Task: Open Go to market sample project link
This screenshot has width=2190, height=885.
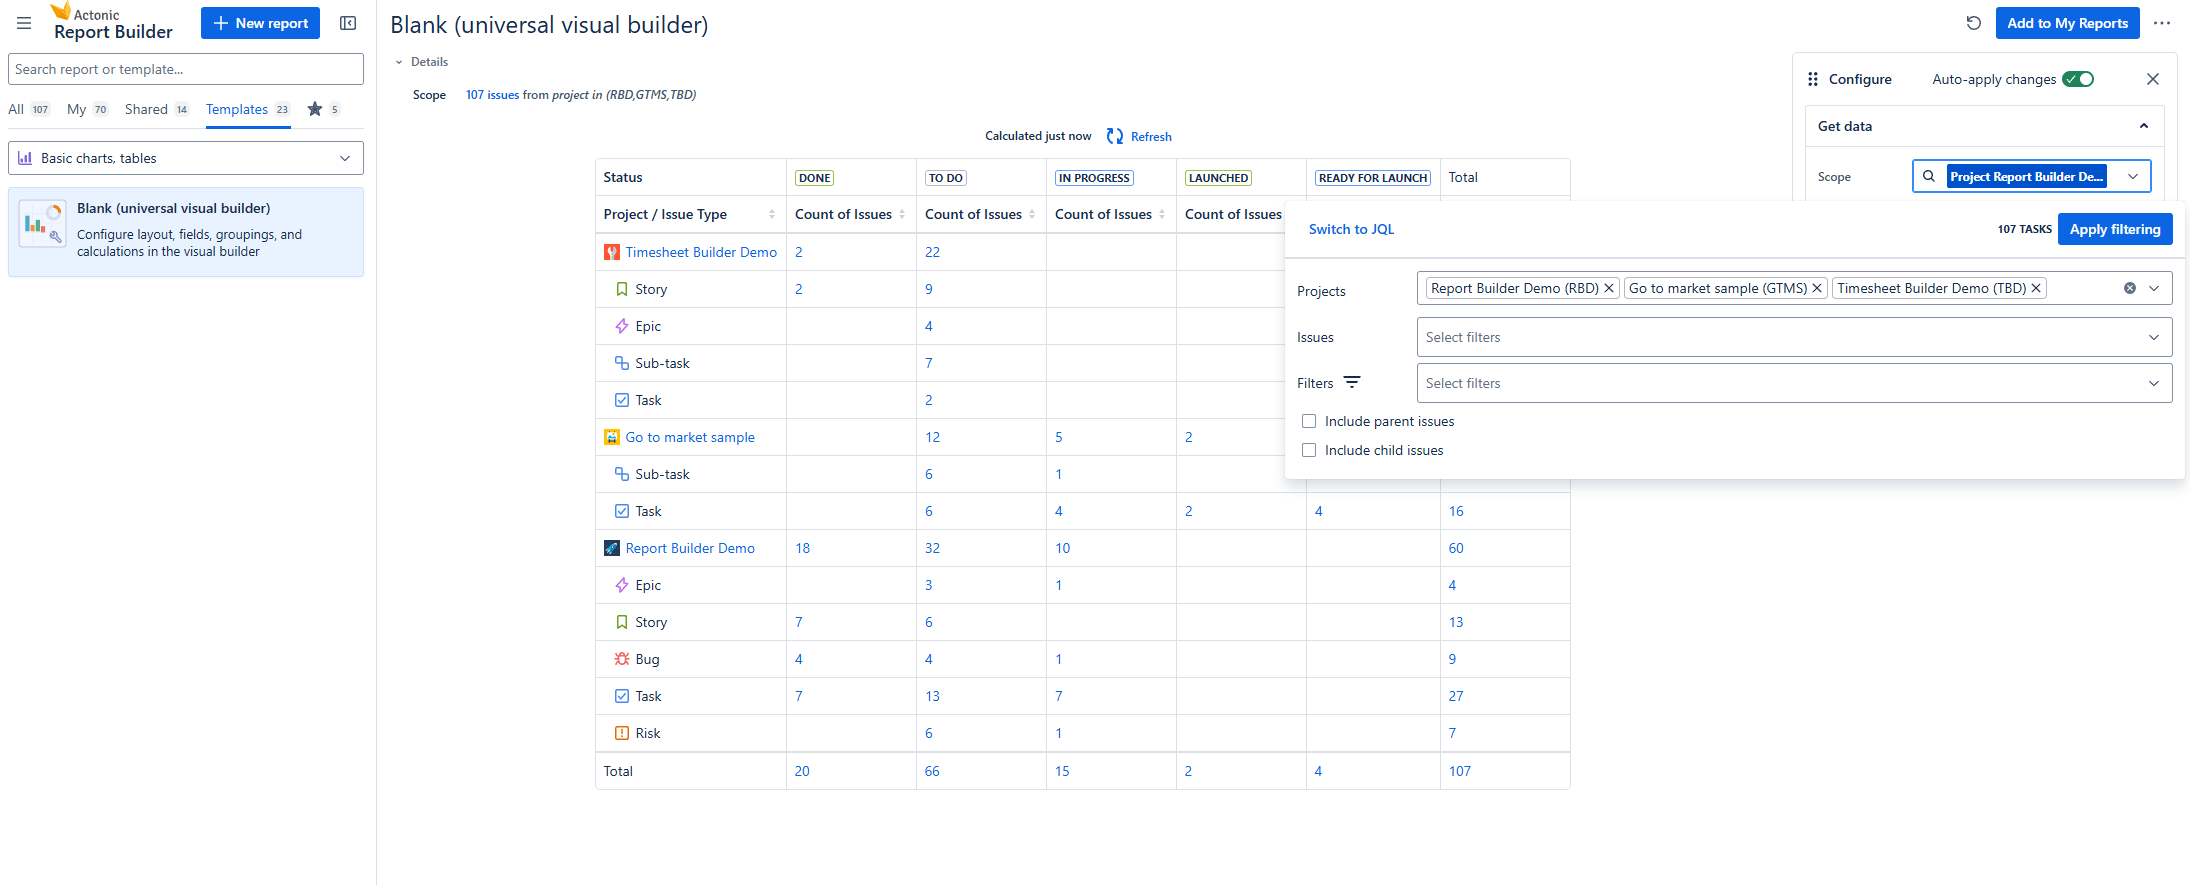Action: pos(690,437)
